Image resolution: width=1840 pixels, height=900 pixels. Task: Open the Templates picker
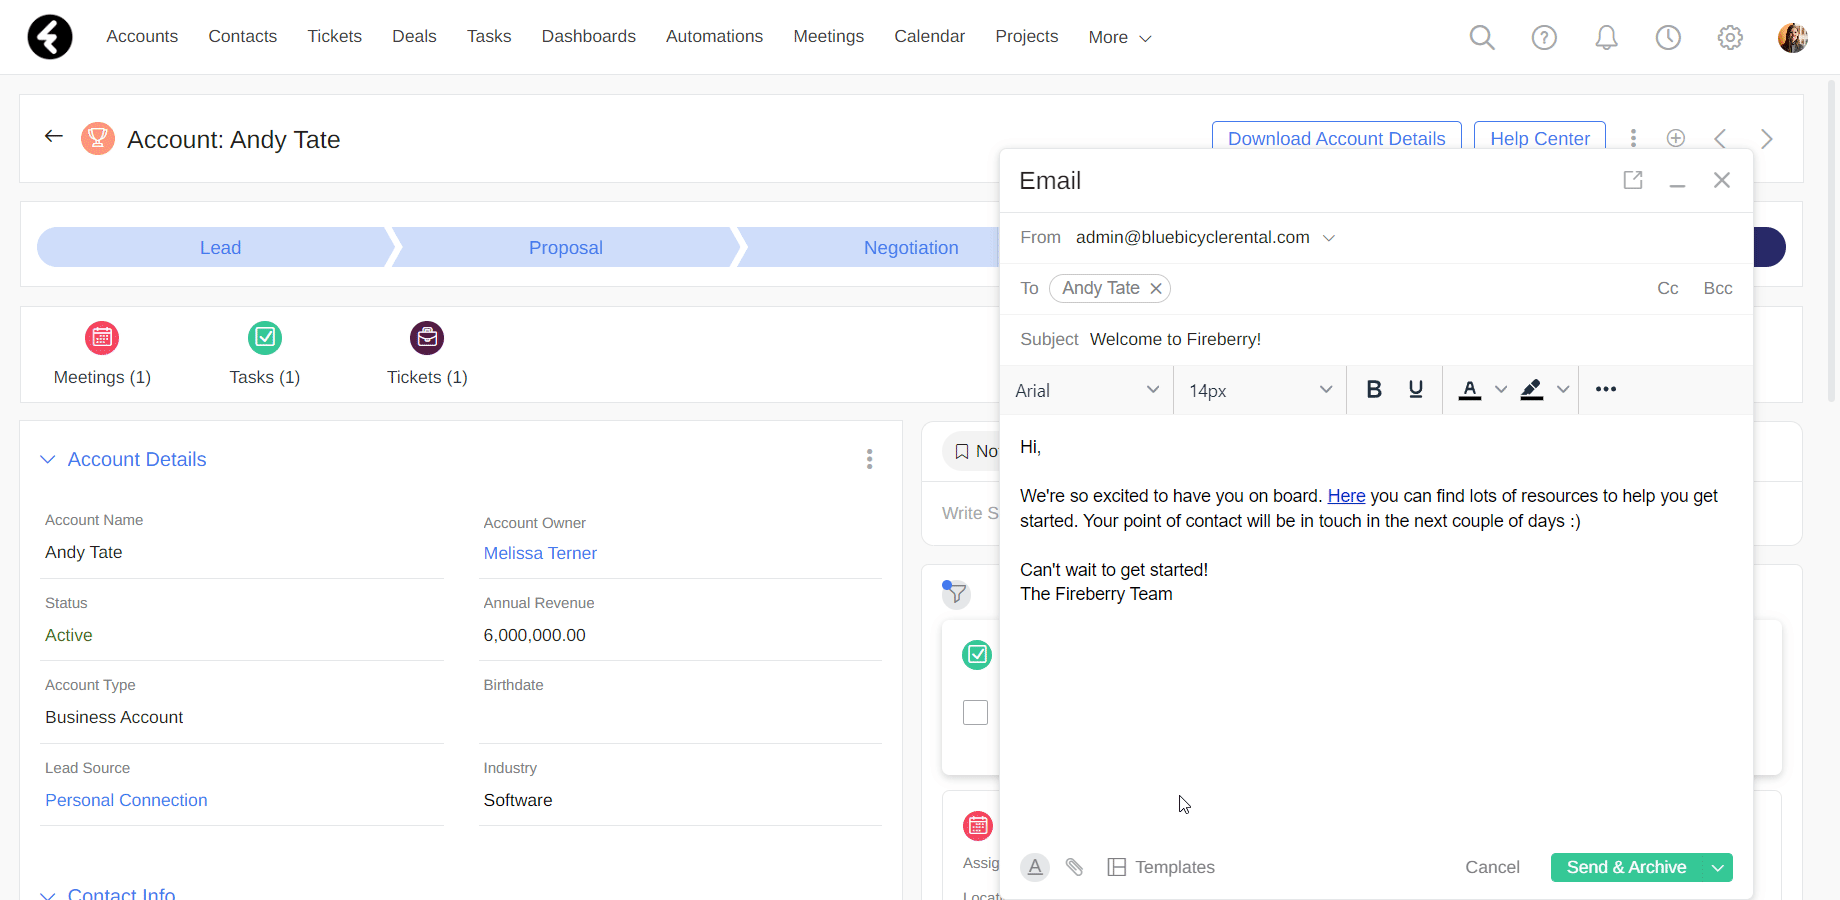(1161, 867)
